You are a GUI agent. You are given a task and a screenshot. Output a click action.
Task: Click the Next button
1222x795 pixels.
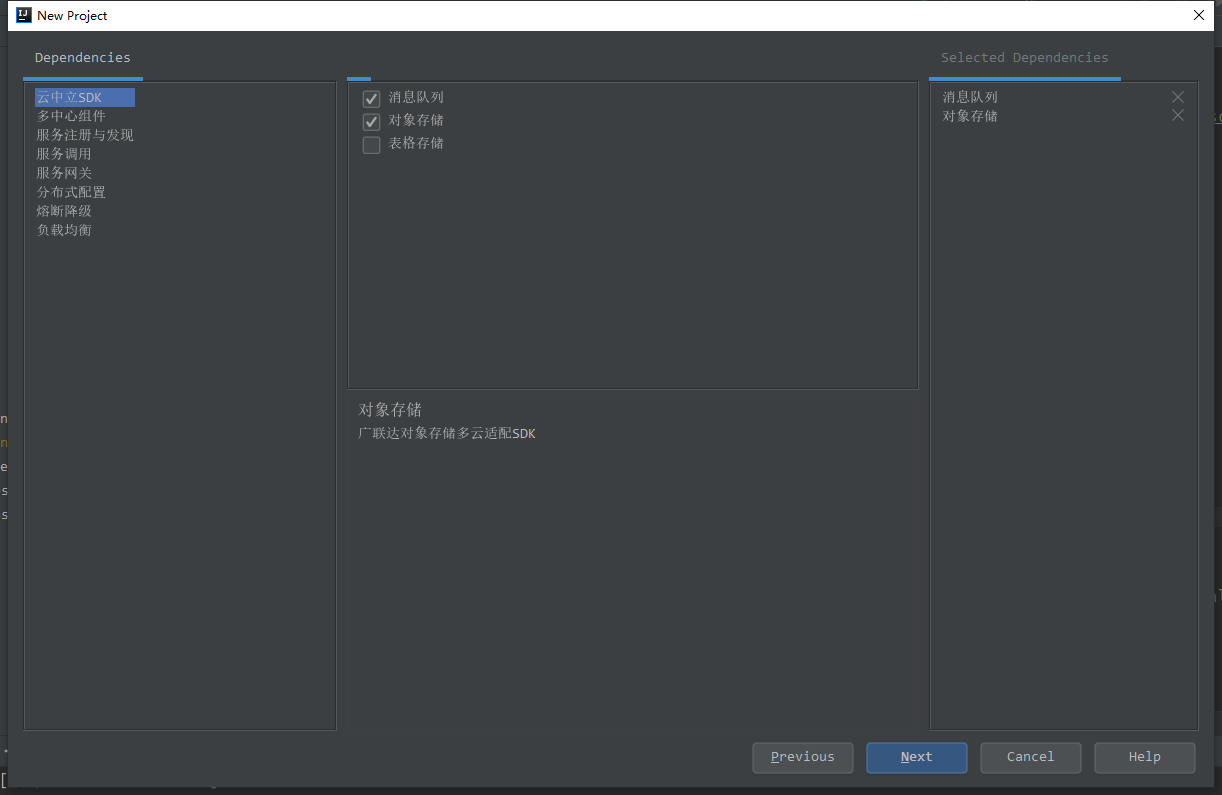click(916, 757)
